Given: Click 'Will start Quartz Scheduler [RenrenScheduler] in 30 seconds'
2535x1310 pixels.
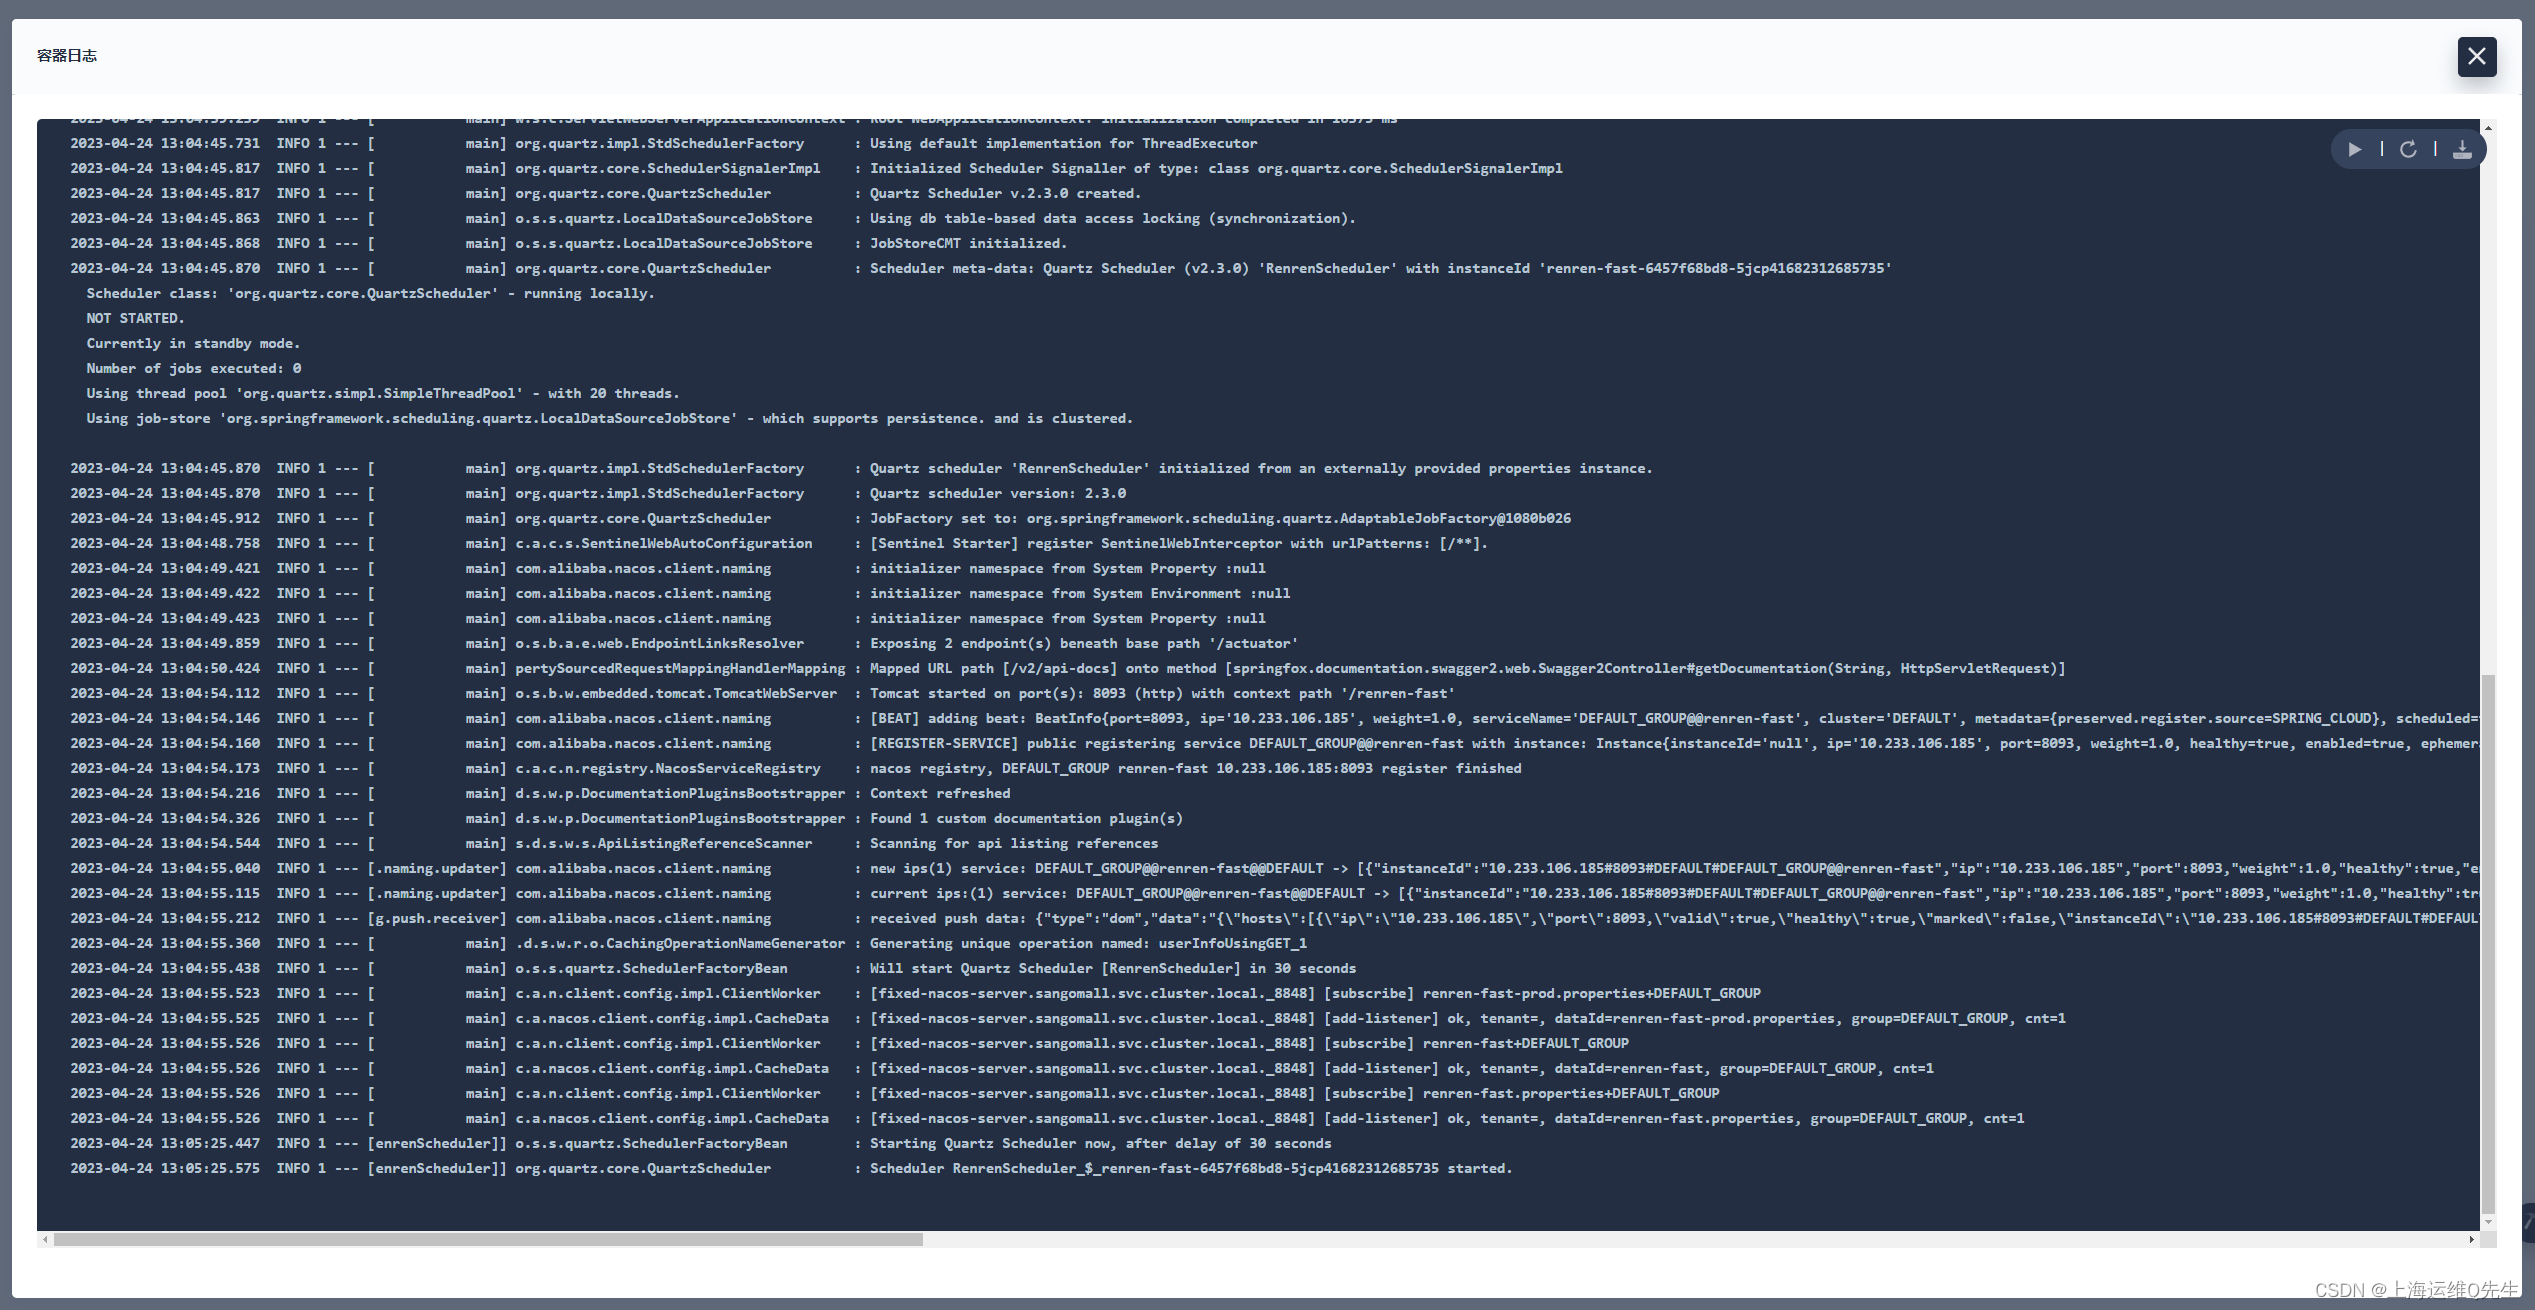Looking at the screenshot, I should pos(1113,968).
